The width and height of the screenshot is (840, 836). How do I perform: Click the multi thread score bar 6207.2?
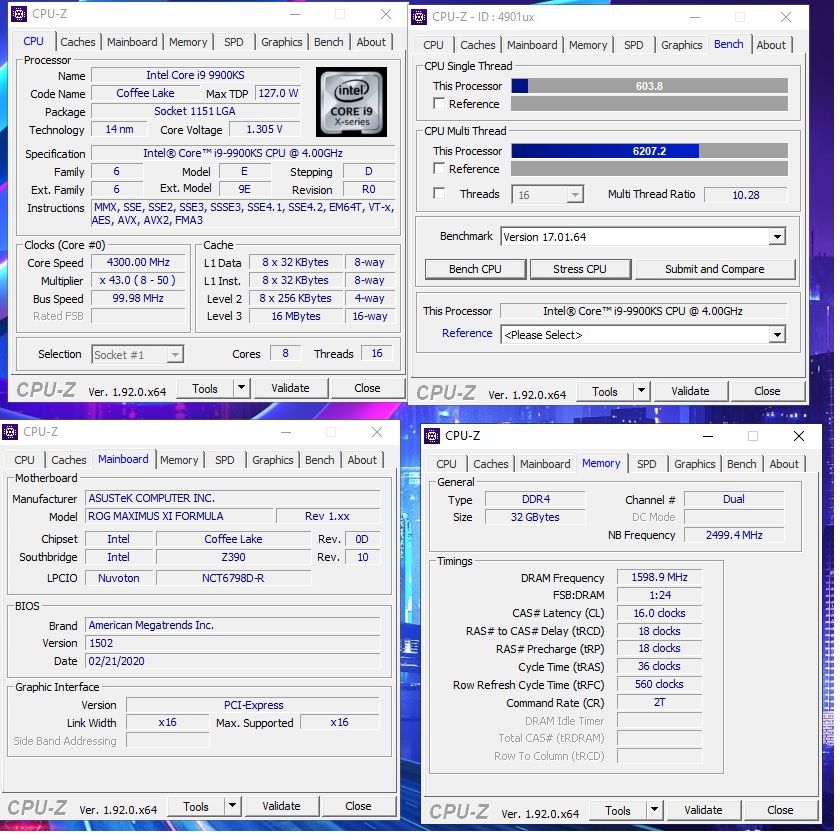(649, 151)
